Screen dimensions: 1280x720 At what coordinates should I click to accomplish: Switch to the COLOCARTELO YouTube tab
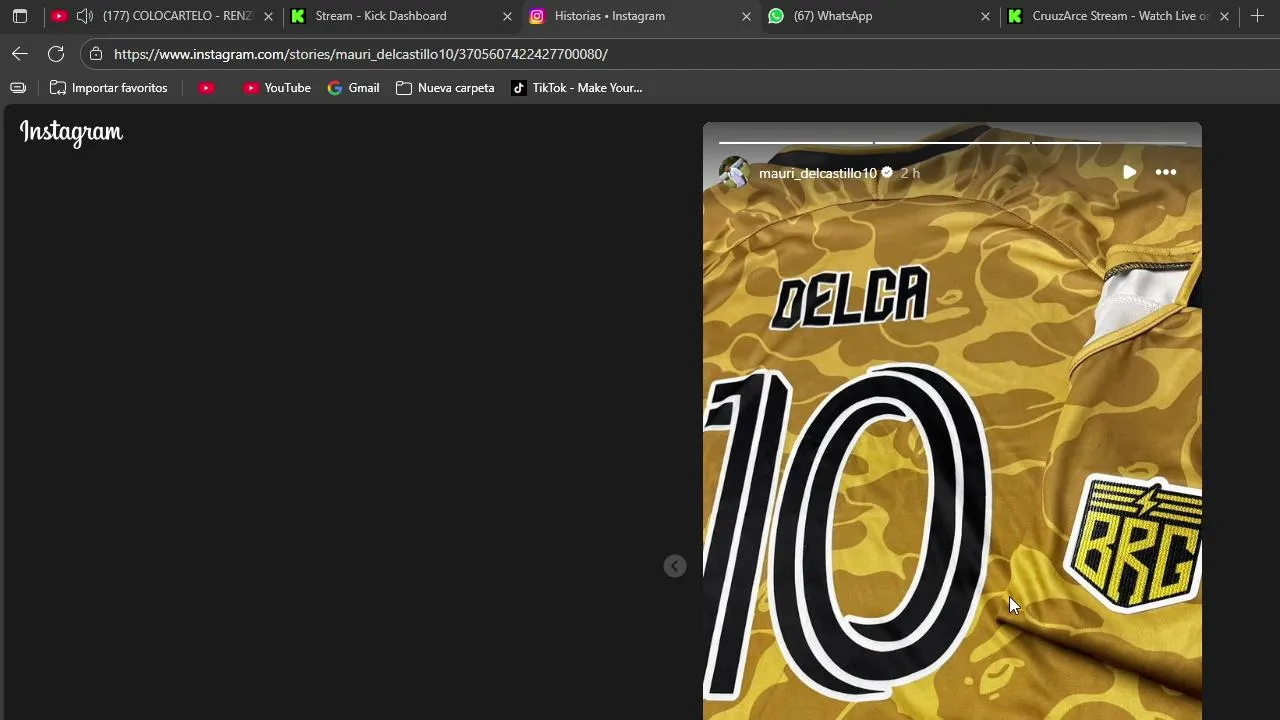pos(160,16)
